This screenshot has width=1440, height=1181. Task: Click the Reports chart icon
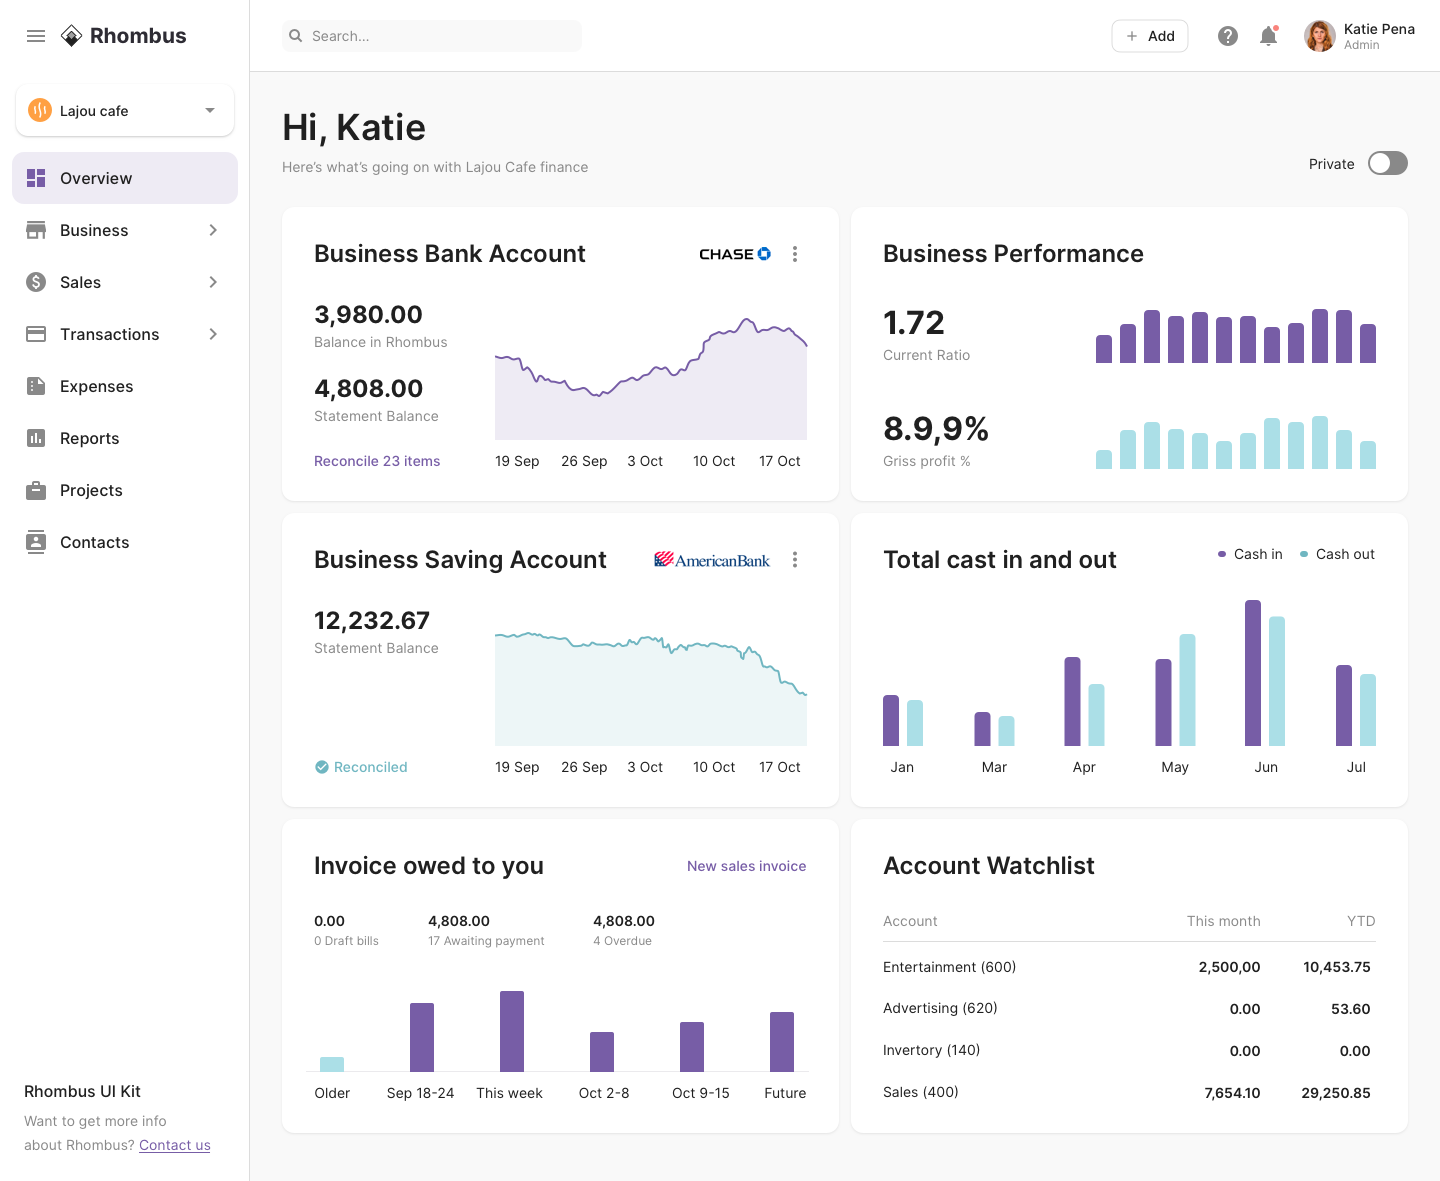pos(36,438)
